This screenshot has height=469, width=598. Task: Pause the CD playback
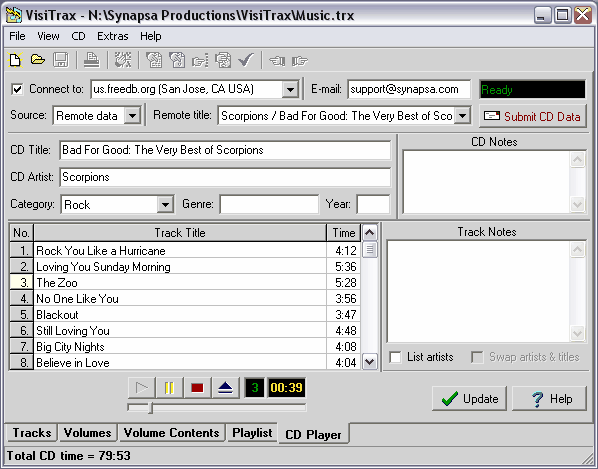click(169, 388)
